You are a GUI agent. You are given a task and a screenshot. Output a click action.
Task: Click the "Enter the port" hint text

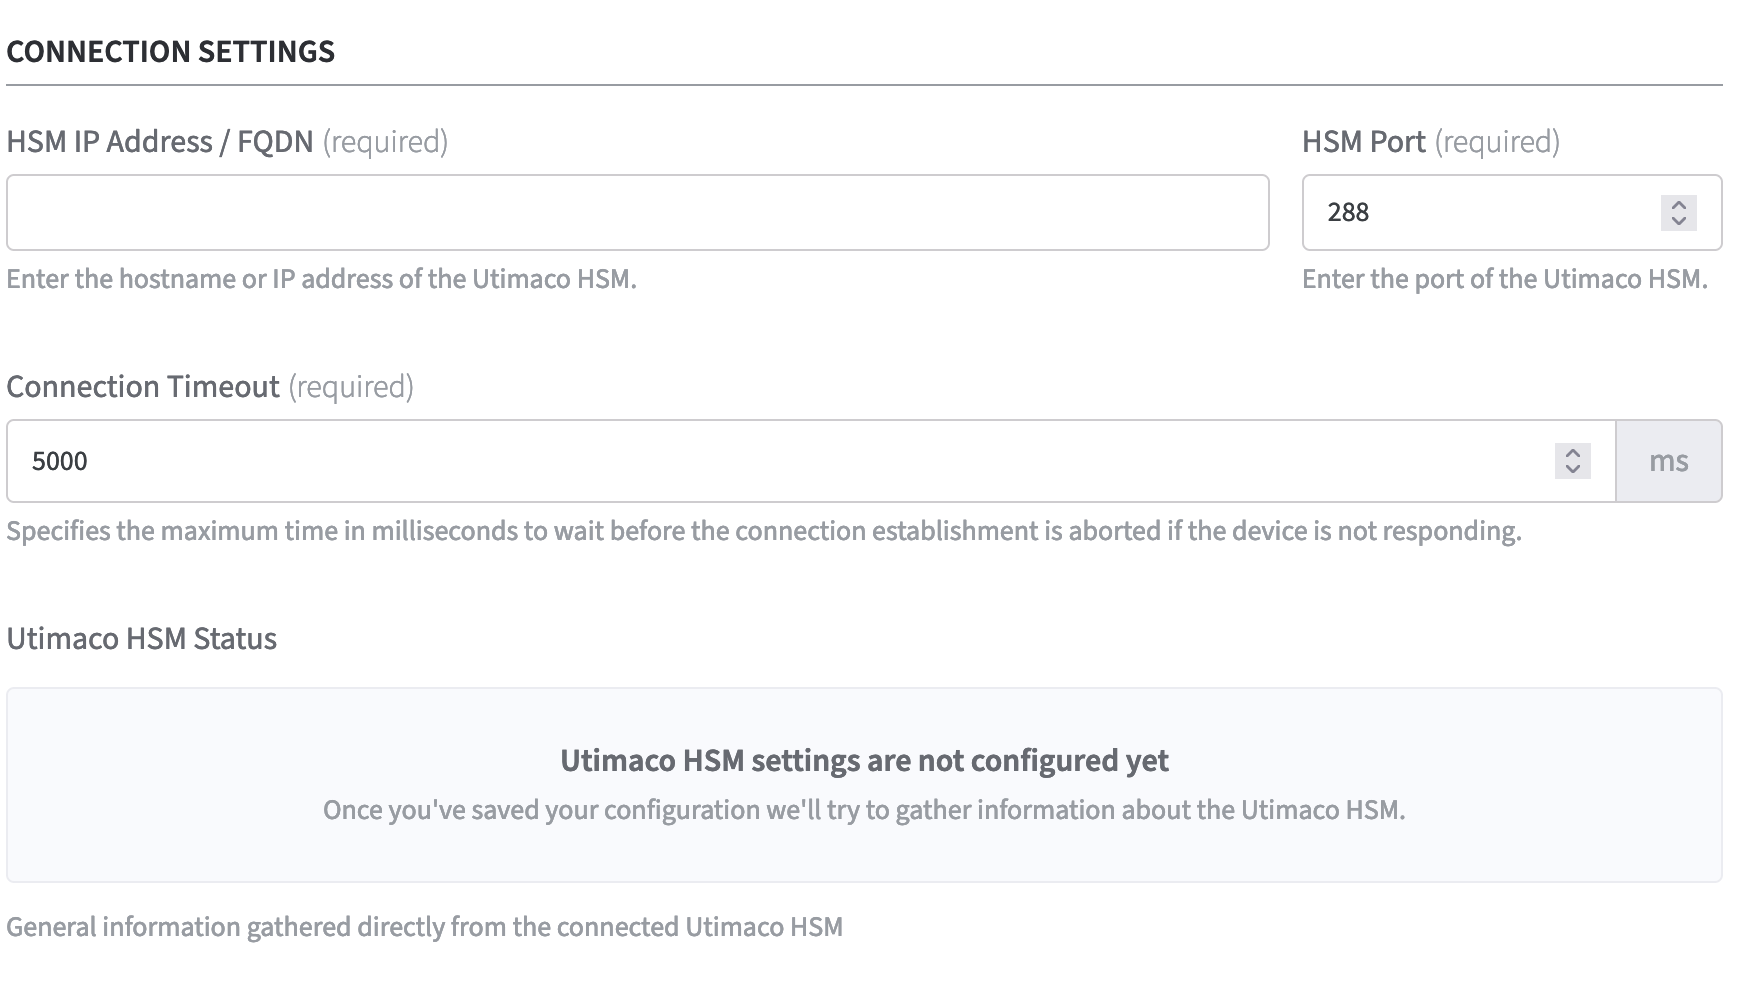click(1504, 279)
